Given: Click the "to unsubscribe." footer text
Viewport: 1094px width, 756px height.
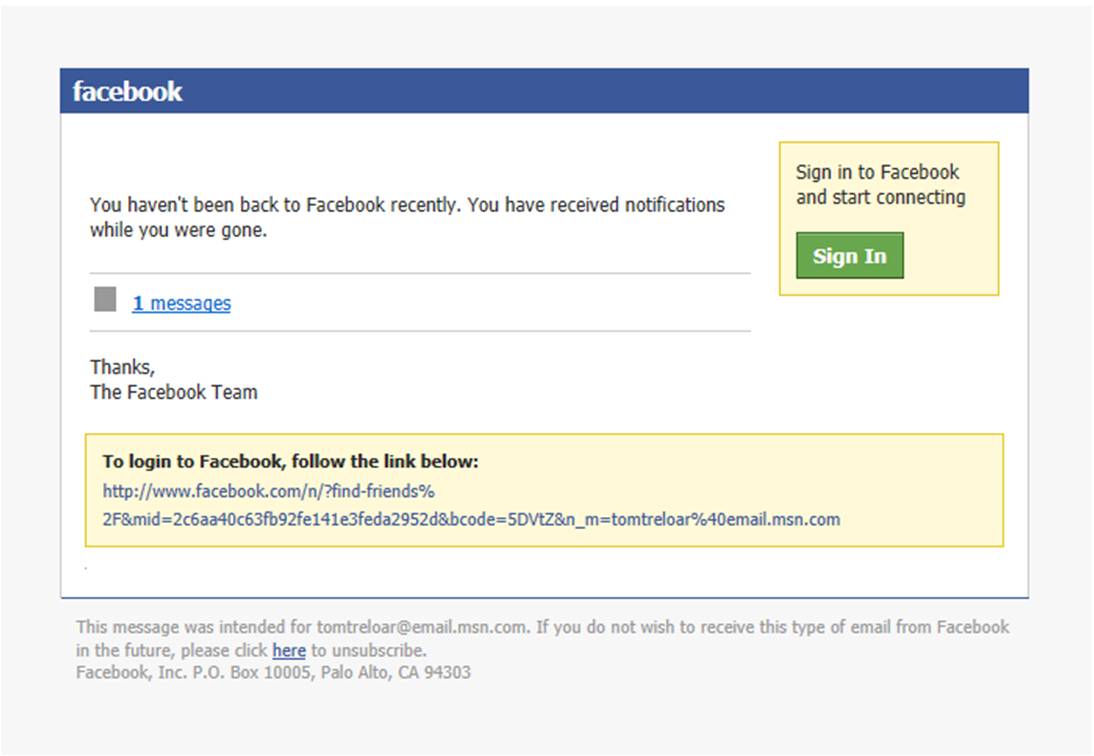Looking at the screenshot, I should (368, 651).
